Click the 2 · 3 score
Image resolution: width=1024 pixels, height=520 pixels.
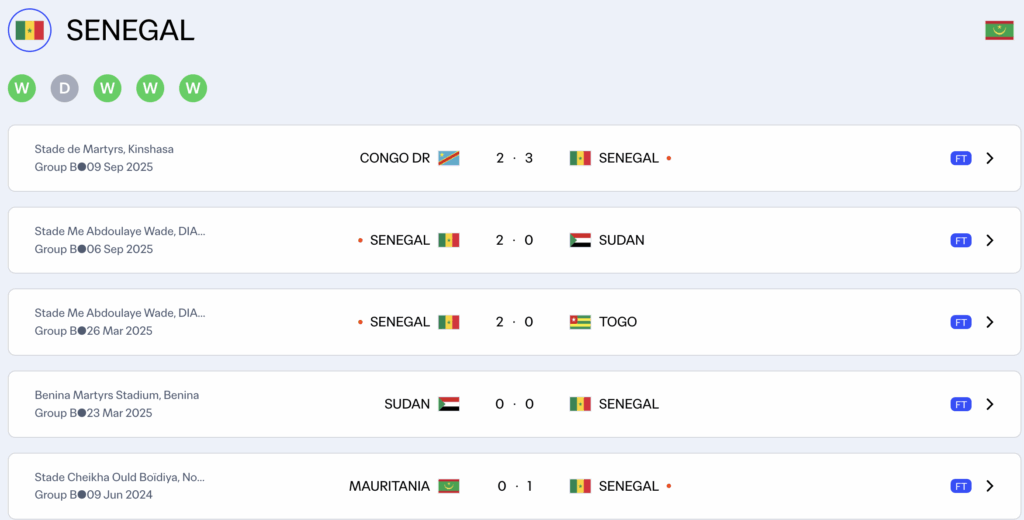514,158
